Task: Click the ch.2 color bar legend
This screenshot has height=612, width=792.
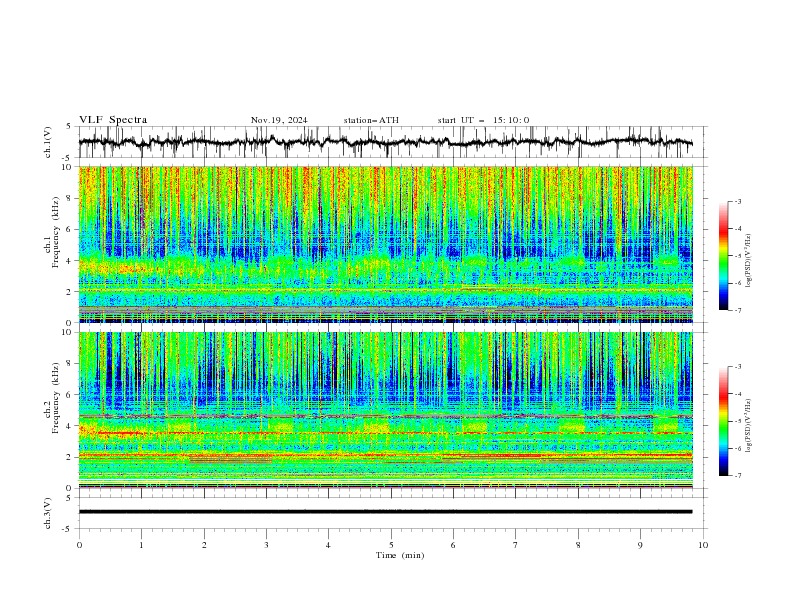Action: [x=723, y=421]
